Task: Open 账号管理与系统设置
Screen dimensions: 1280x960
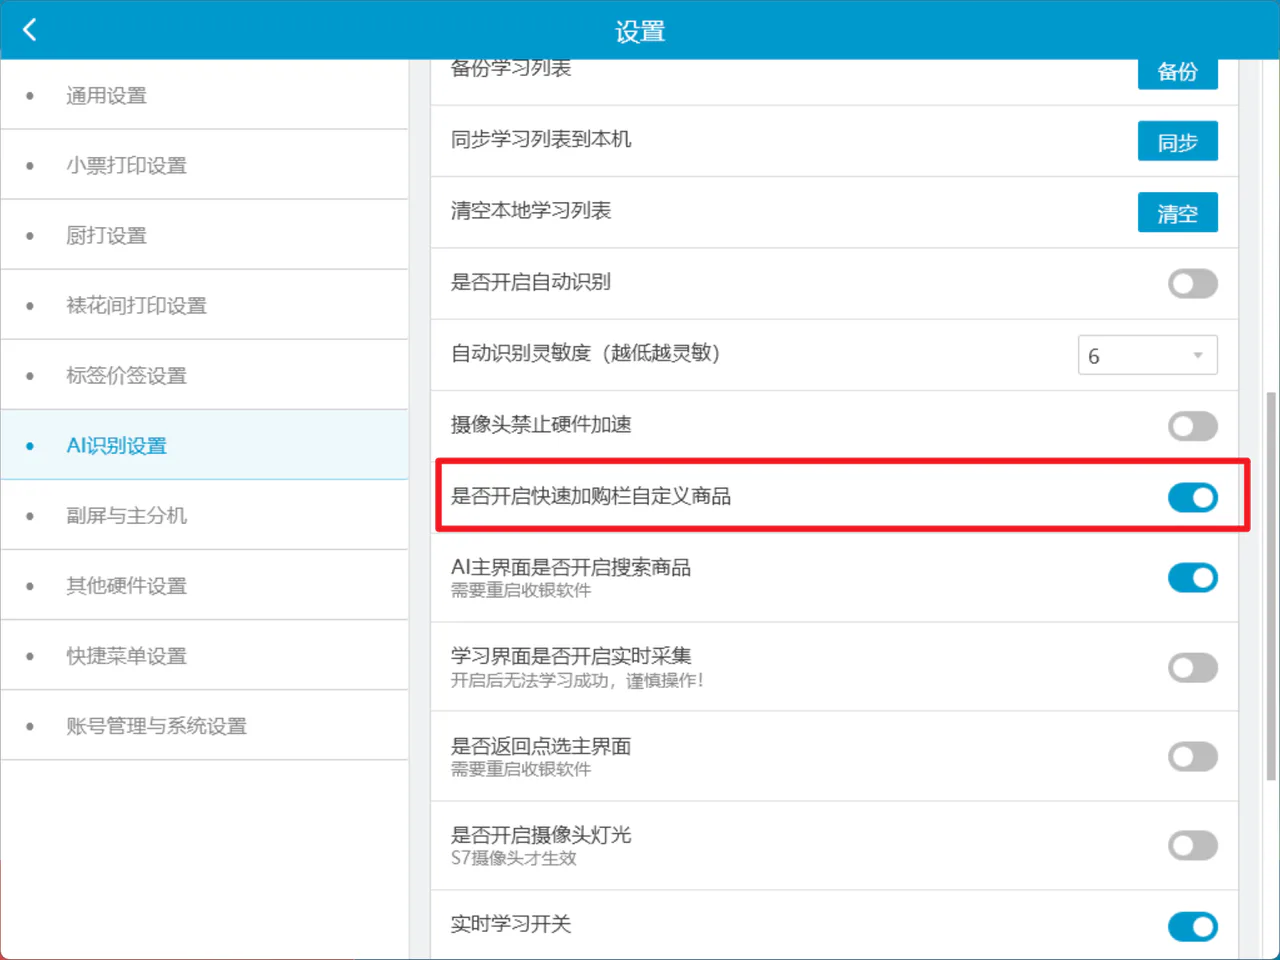Action: [204, 725]
